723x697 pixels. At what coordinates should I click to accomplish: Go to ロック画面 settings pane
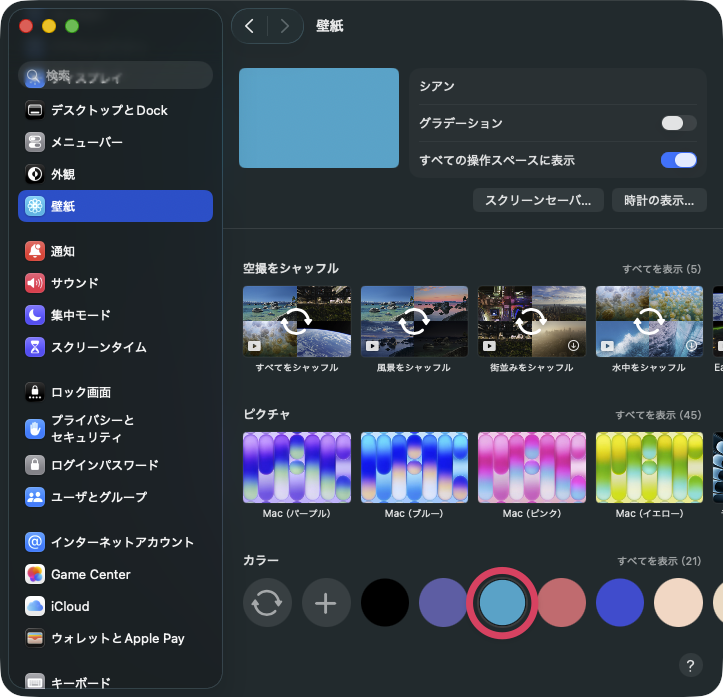81,392
